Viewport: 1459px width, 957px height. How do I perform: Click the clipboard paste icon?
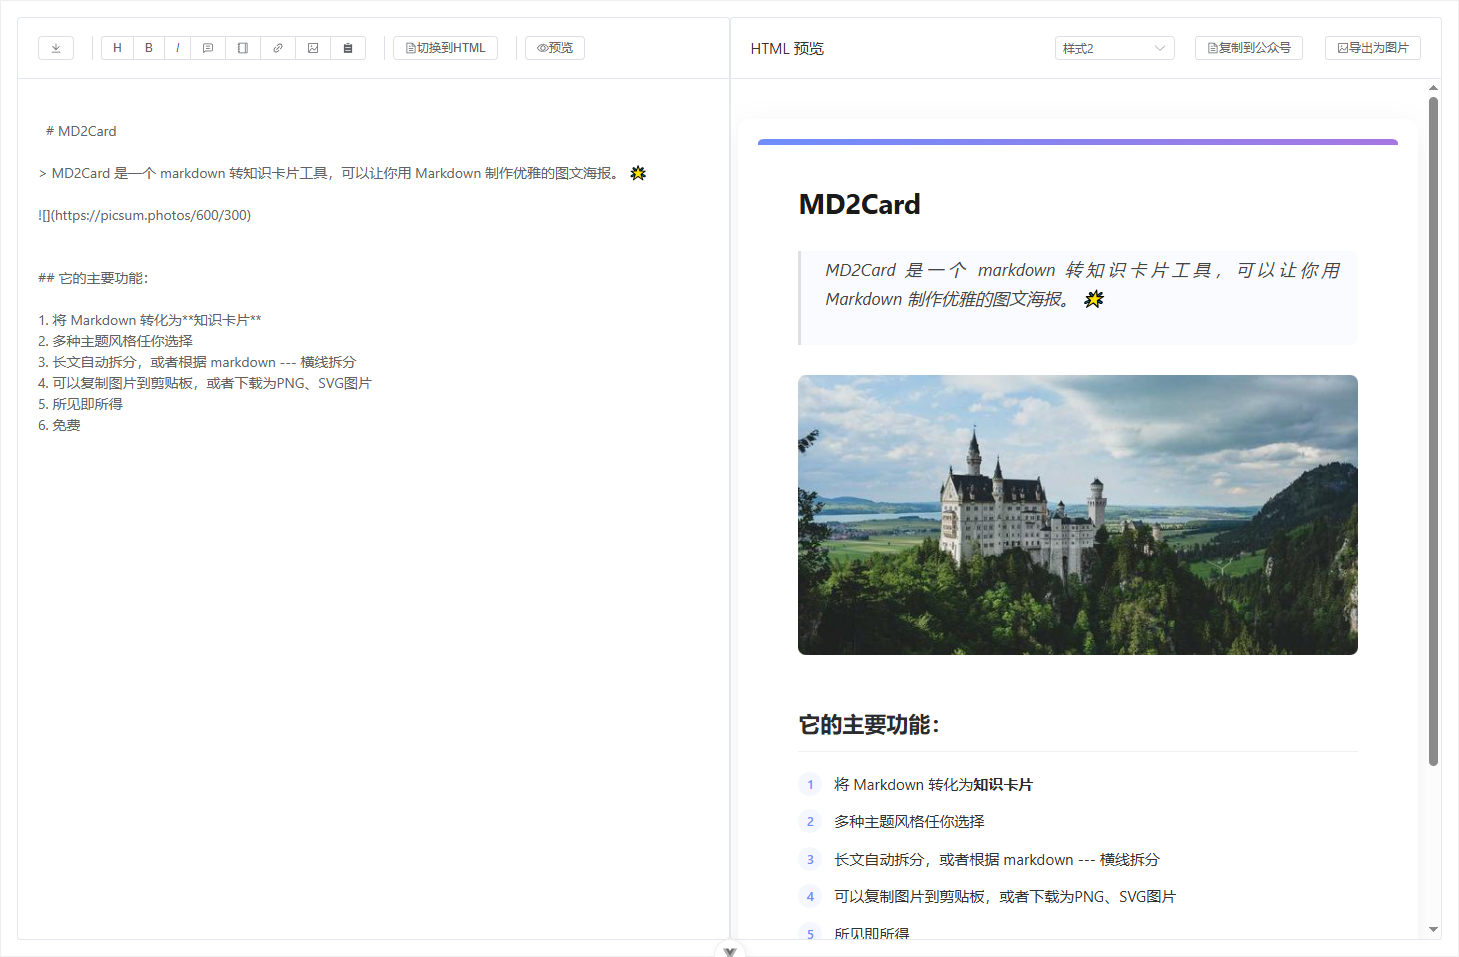348,48
